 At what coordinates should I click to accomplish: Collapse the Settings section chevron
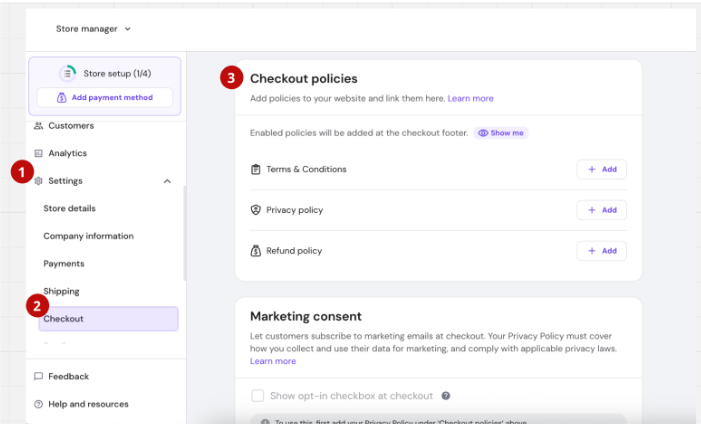(x=167, y=181)
